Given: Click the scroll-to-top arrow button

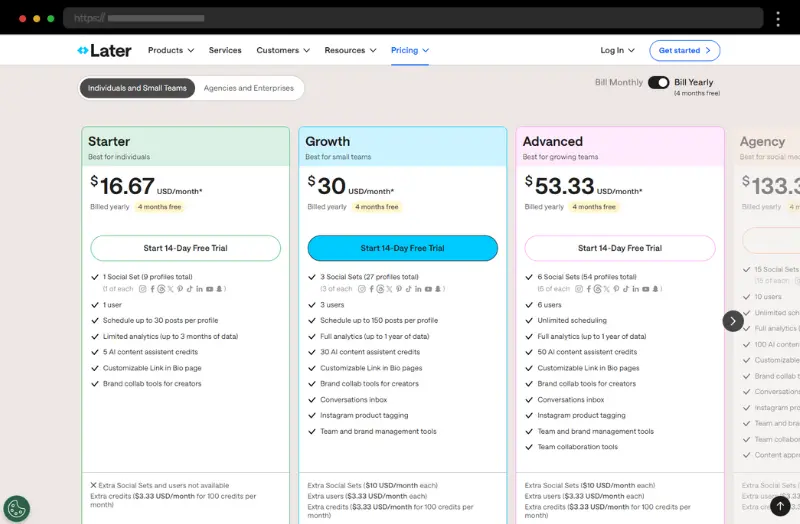Looking at the screenshot, I should tap(780, 506).
